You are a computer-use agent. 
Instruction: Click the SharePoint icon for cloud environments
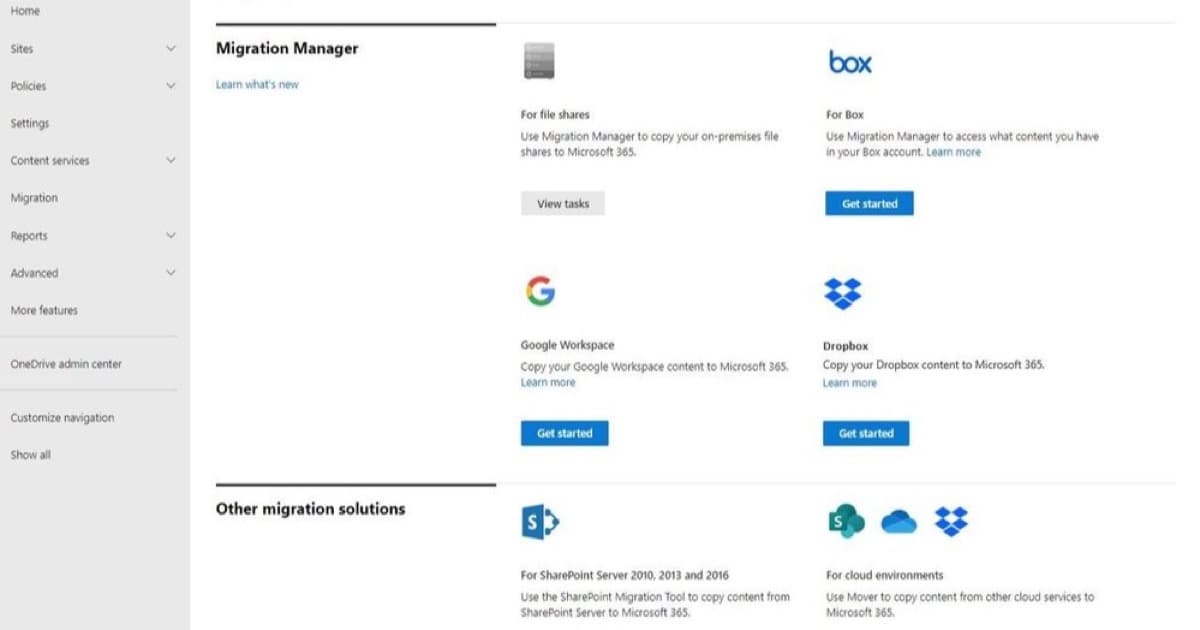tap(846, 521)
